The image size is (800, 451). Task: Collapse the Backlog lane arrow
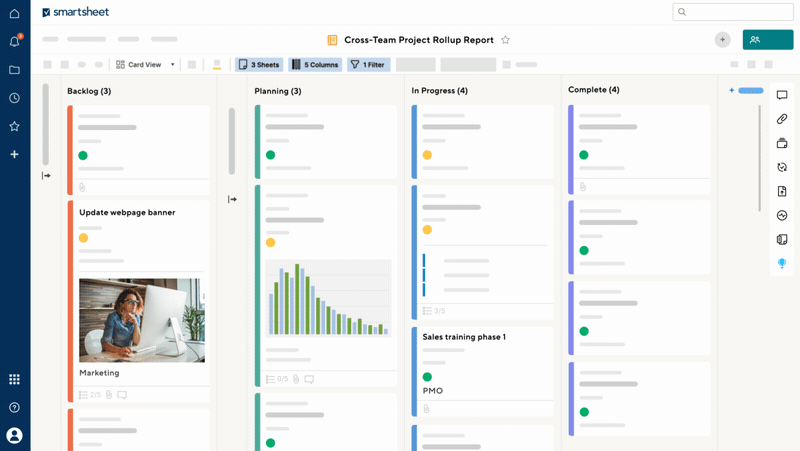pos(46,176)
